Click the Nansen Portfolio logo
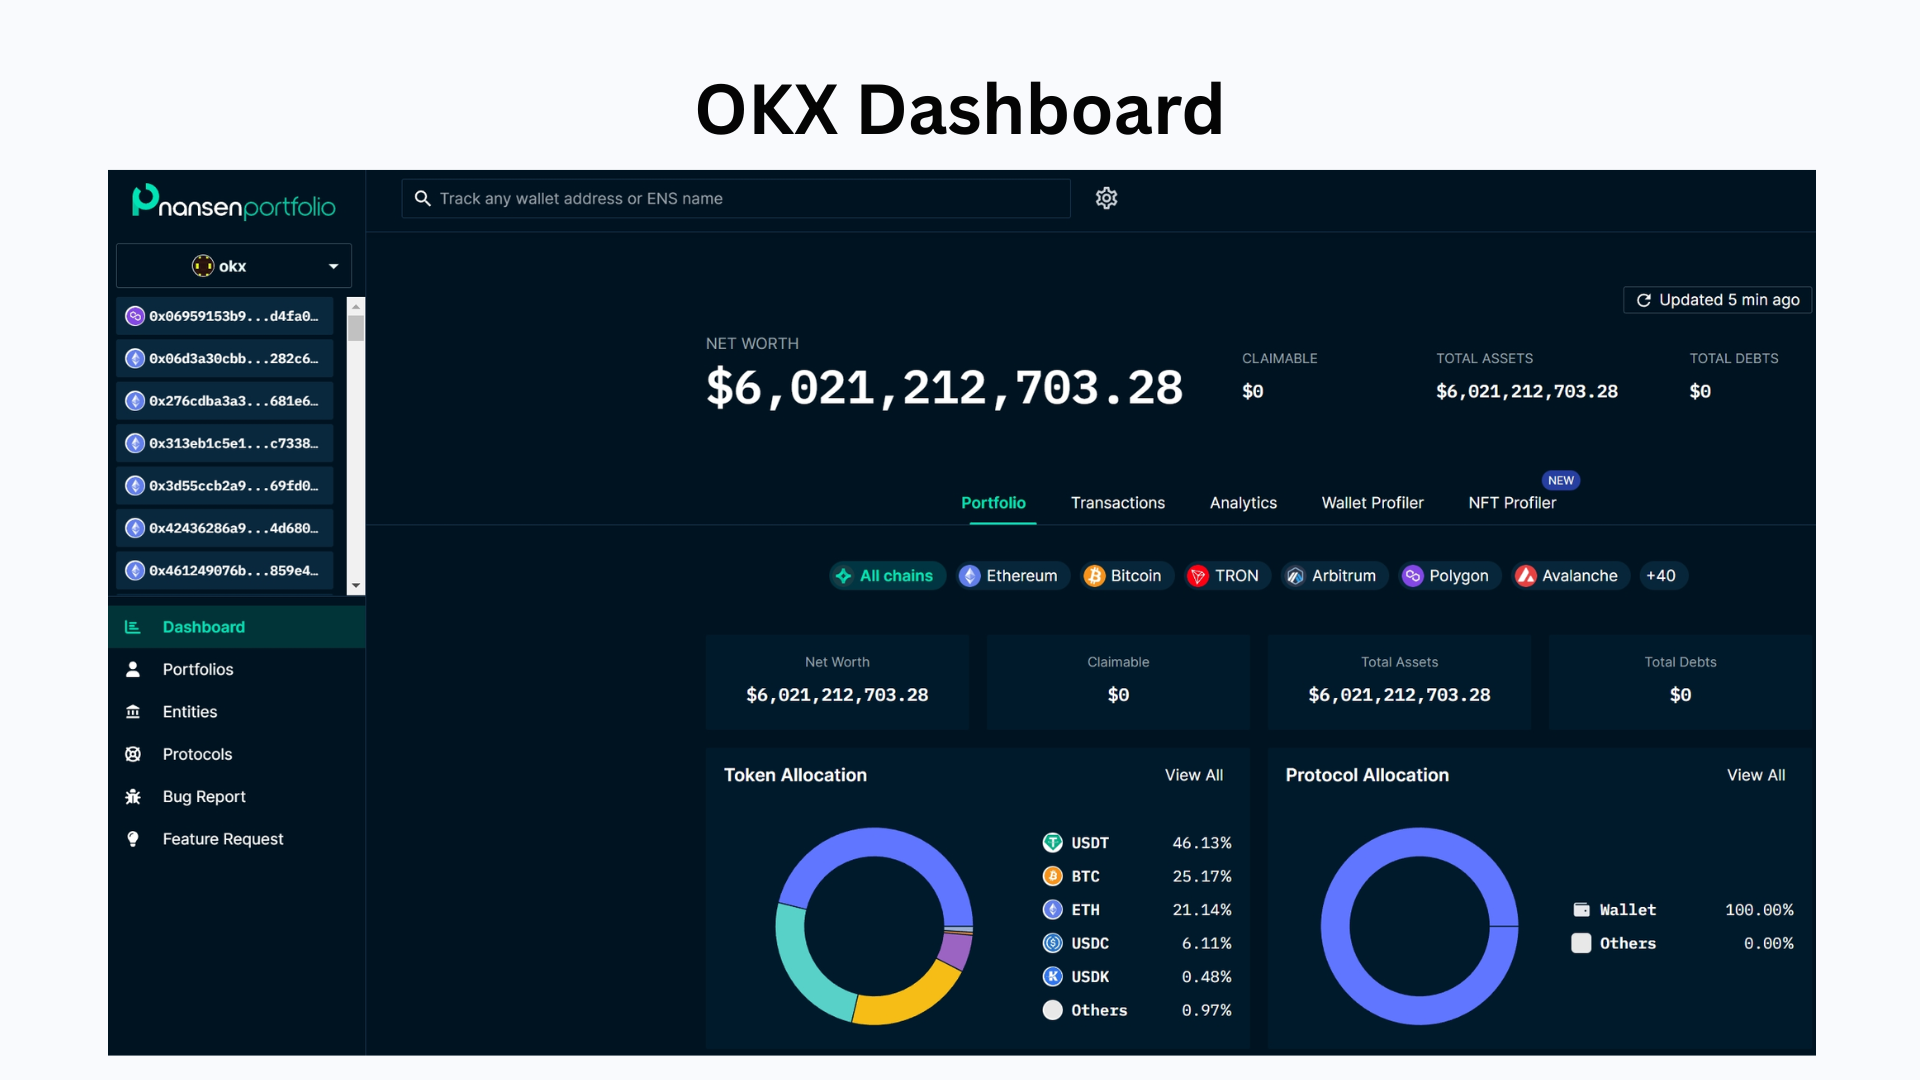 (234, 201)
